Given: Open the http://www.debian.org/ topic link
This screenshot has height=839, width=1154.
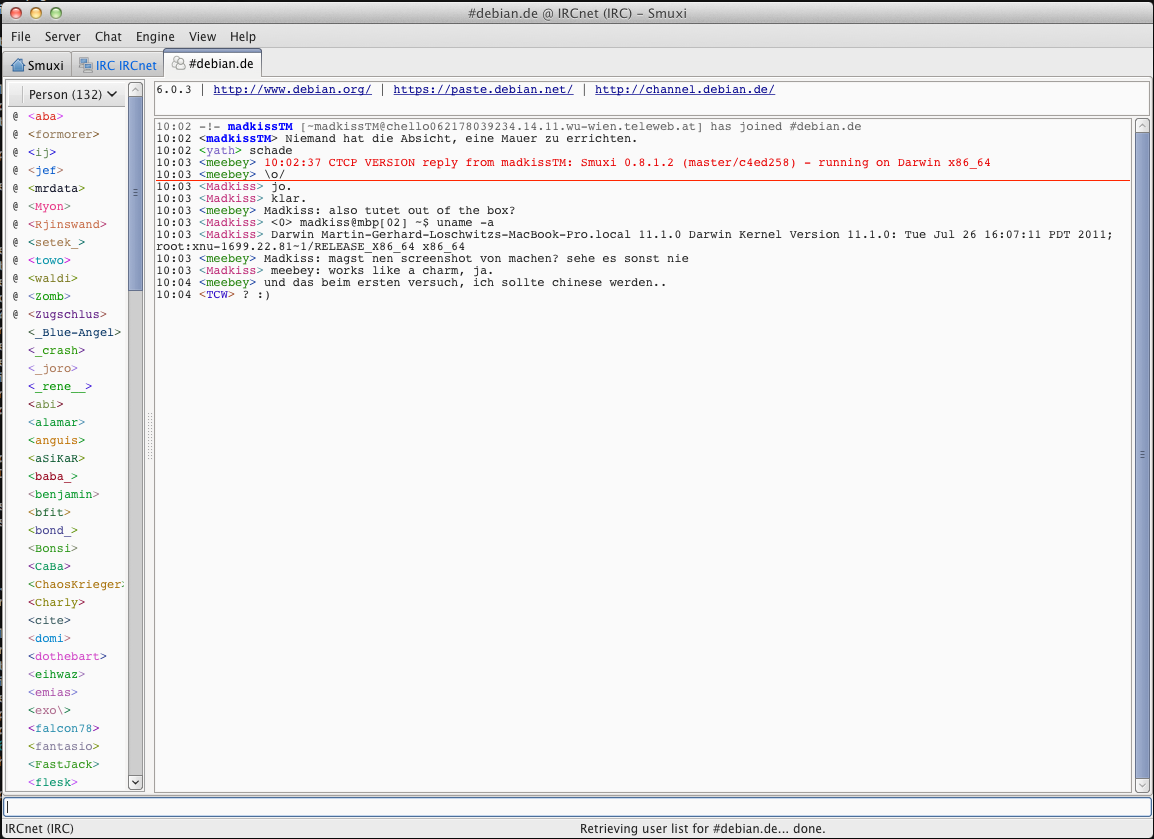Looking at the screenshot, I should [x=292, y=90].
